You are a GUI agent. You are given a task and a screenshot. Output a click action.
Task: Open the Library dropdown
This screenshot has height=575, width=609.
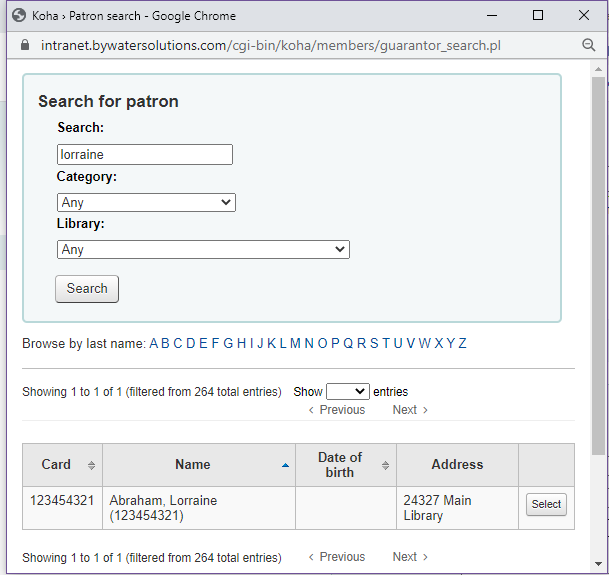click(203, 249)
